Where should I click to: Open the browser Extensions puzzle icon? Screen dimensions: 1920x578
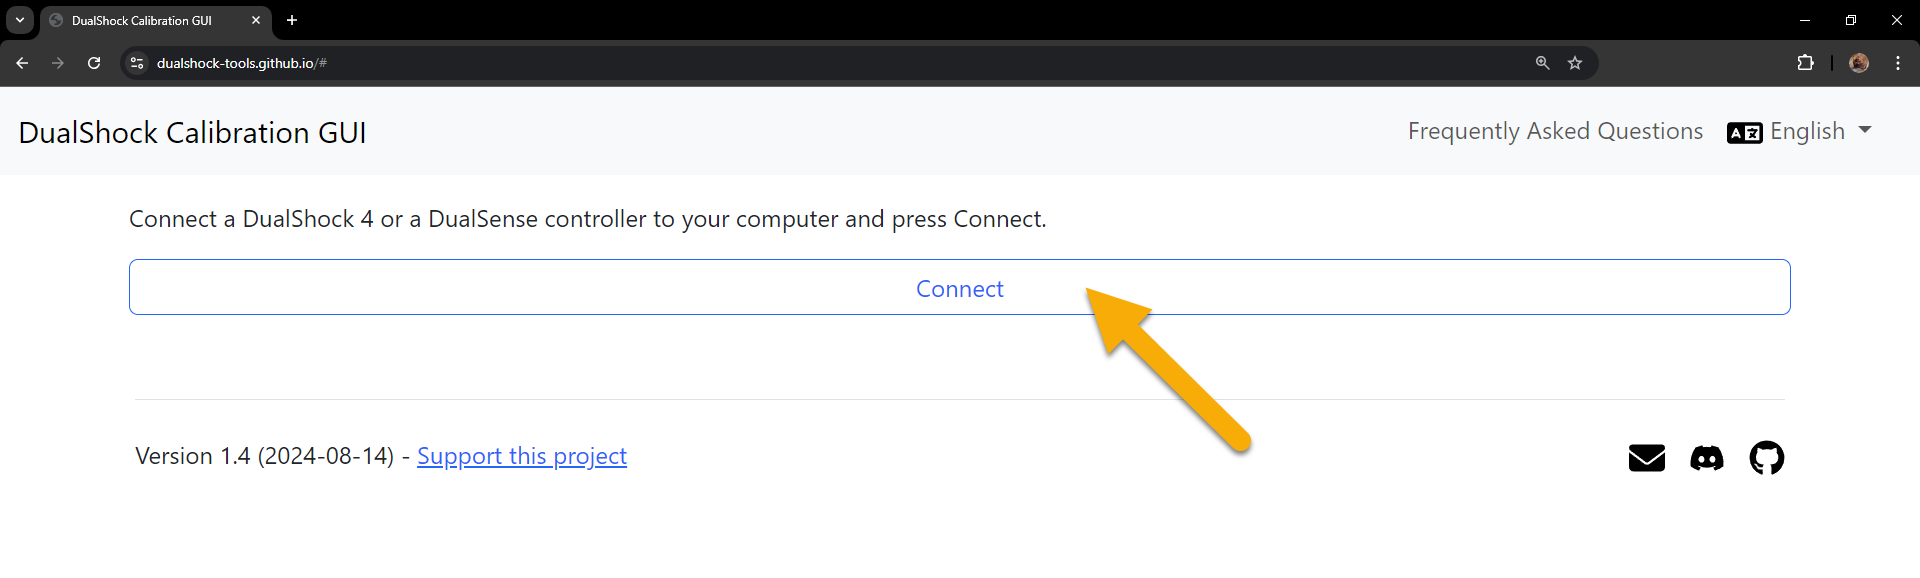[x=1805, y=63]
